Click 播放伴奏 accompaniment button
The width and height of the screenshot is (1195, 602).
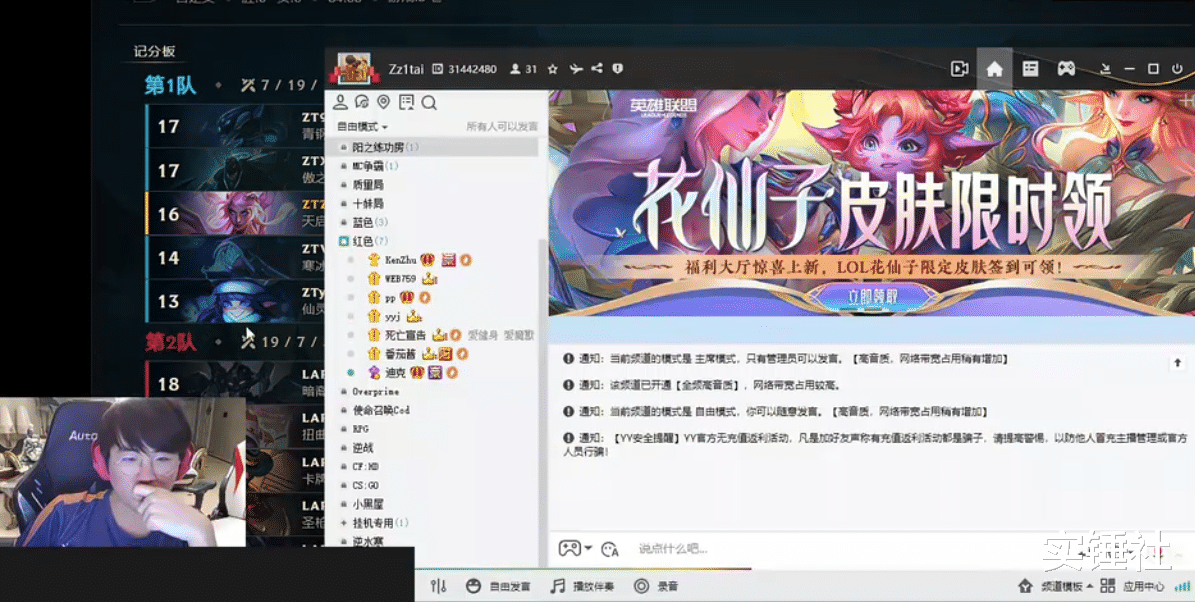click(582, 587)
